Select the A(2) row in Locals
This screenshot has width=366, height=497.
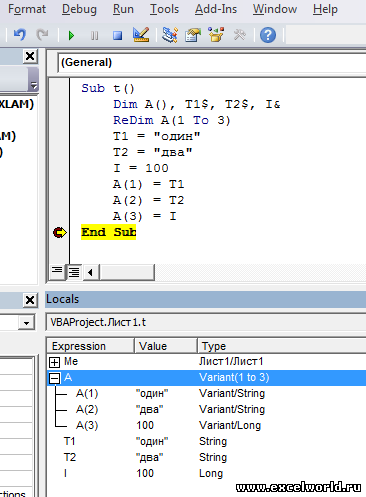pos(206,410)
